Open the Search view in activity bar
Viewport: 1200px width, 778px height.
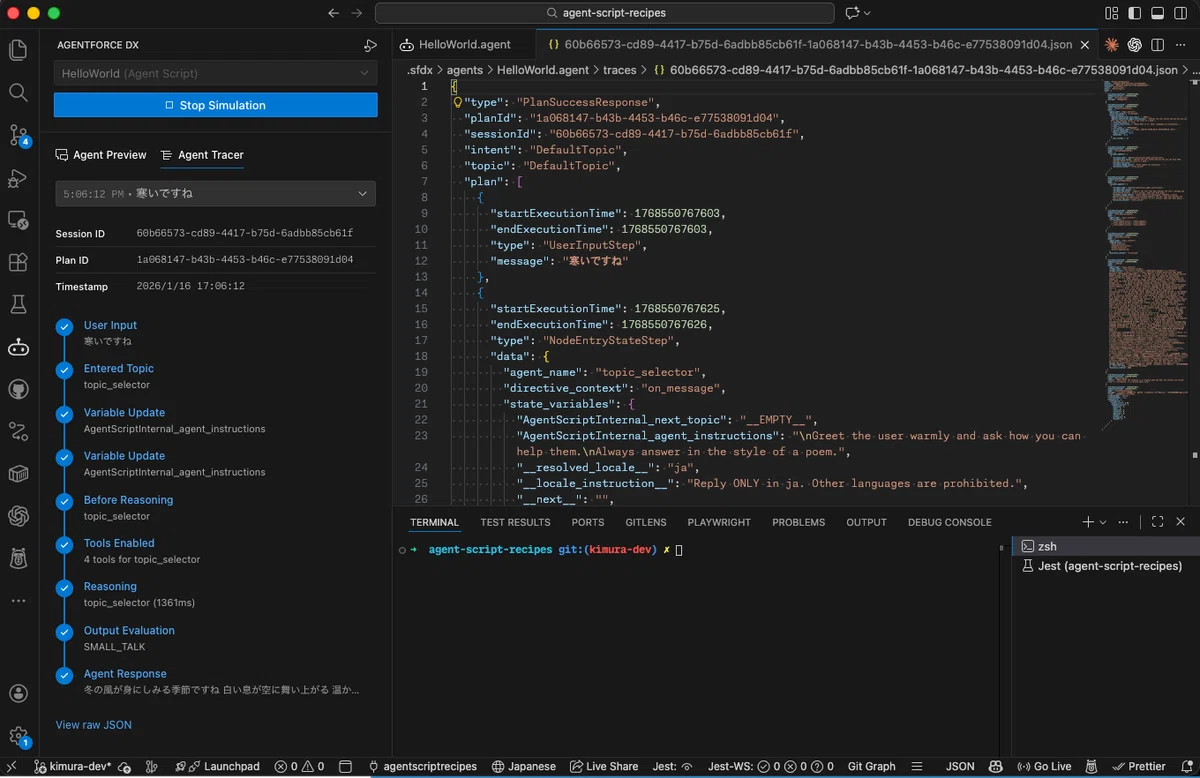(18, 92)
